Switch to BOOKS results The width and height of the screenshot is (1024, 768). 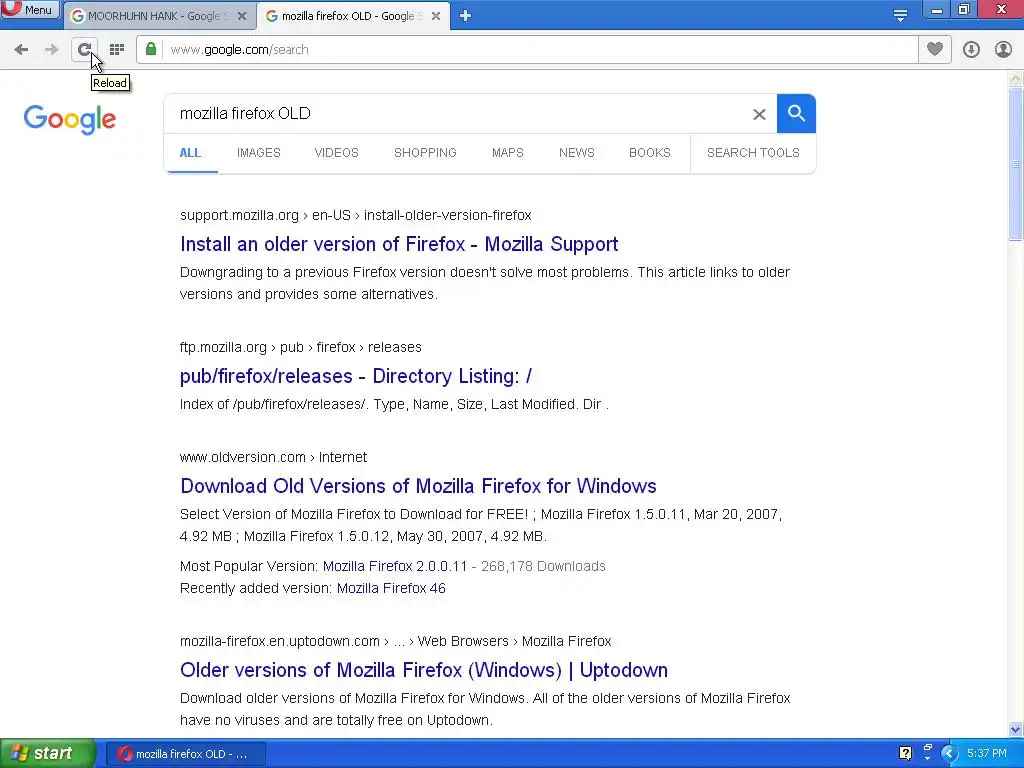click(x=650, y=153)
